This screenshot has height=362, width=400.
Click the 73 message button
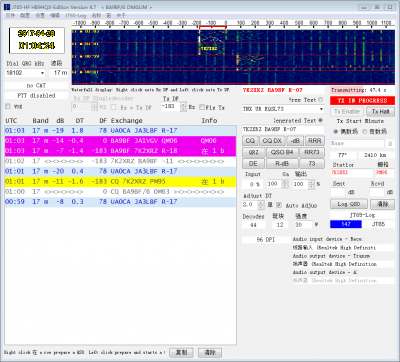click(x=312, y=164)
